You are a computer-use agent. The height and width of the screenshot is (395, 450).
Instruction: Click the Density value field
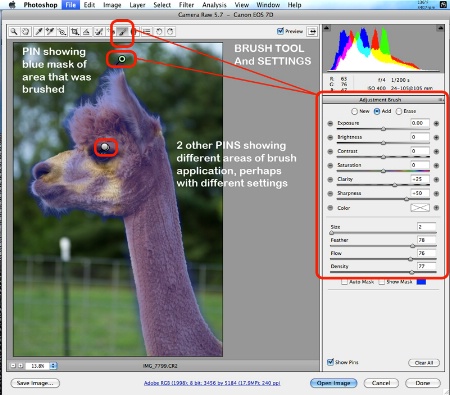[x=426, y=266]
